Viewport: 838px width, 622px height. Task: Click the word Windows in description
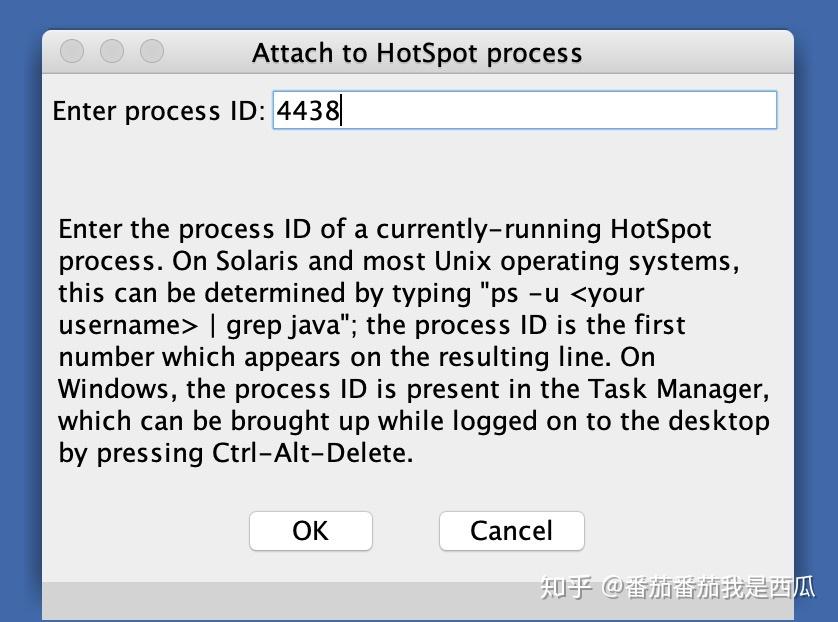[x=113, y=389]
